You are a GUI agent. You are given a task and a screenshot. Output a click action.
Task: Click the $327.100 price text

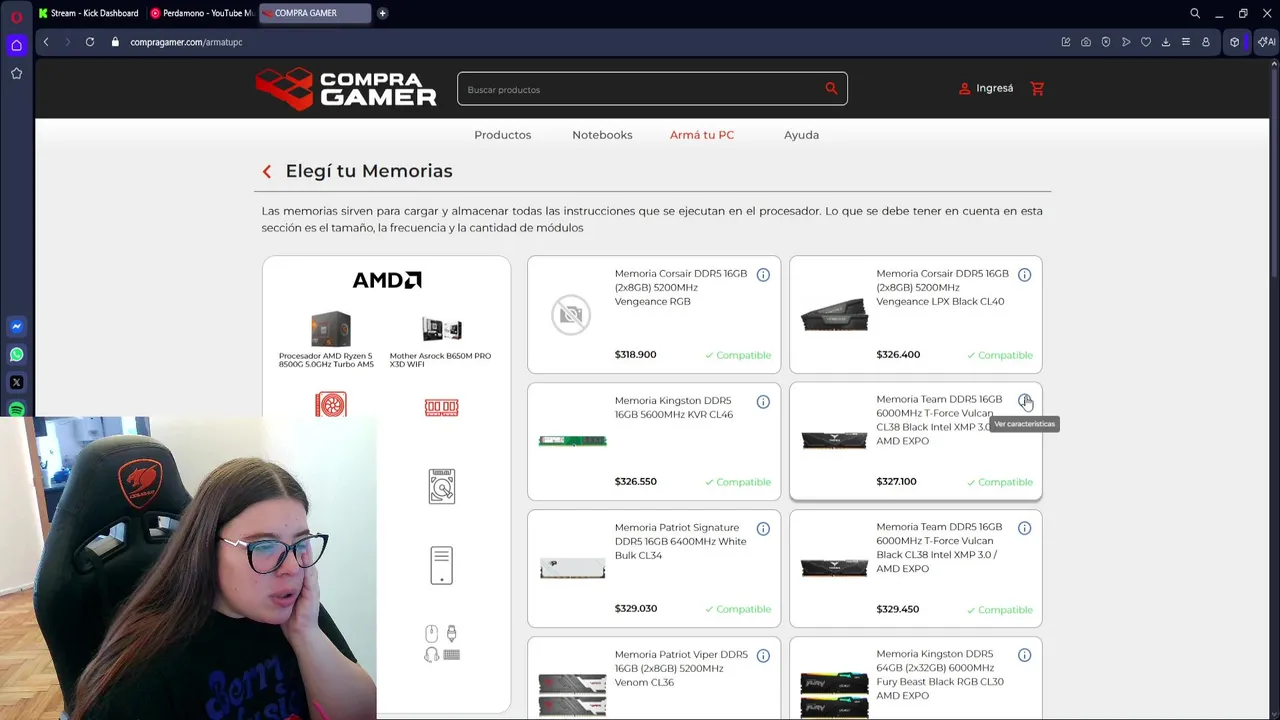coord(896,481)
